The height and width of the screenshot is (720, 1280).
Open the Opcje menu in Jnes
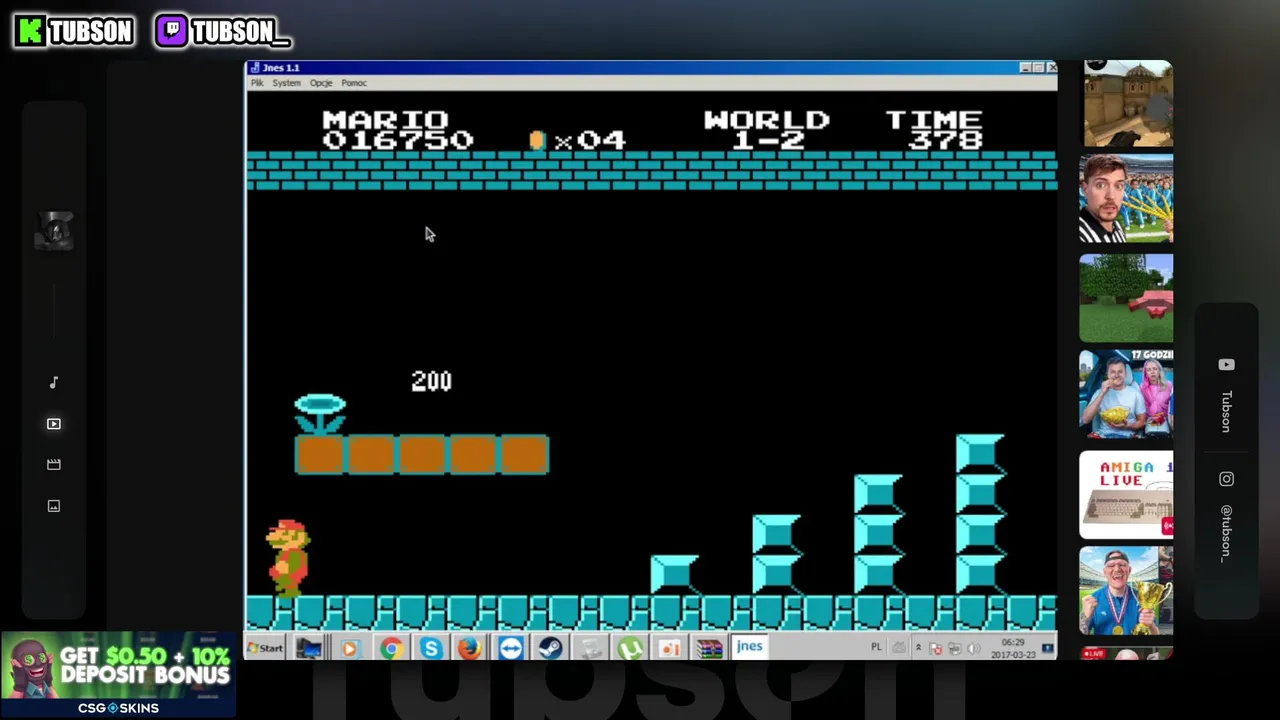(x=321, y=83)
